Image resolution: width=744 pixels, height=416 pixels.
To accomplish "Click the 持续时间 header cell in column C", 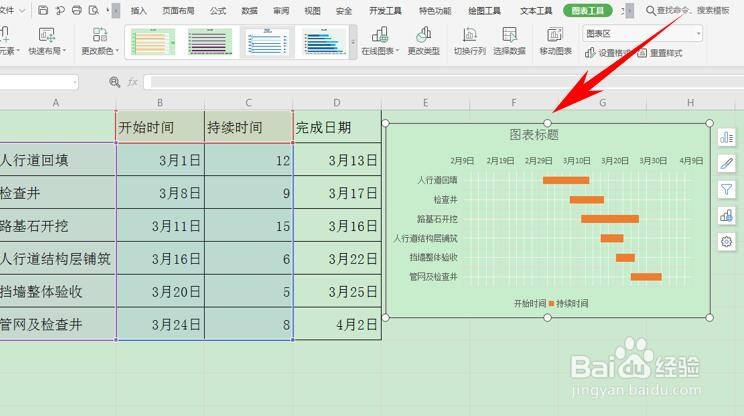I will (x=249, y=127).
